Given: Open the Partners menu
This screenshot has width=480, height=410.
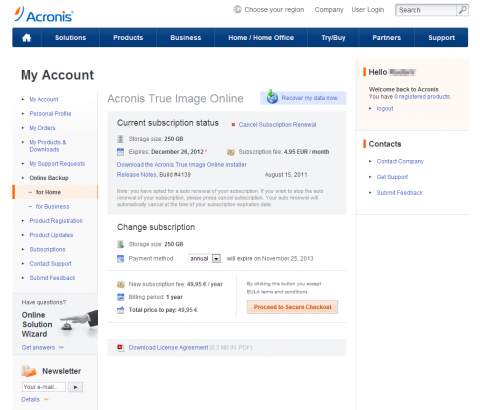Looking at the screenshot, I should click(387, 38).
